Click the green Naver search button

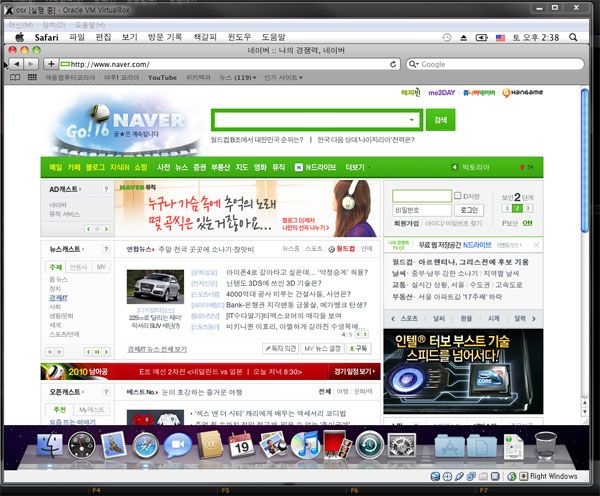click(440, 120)
